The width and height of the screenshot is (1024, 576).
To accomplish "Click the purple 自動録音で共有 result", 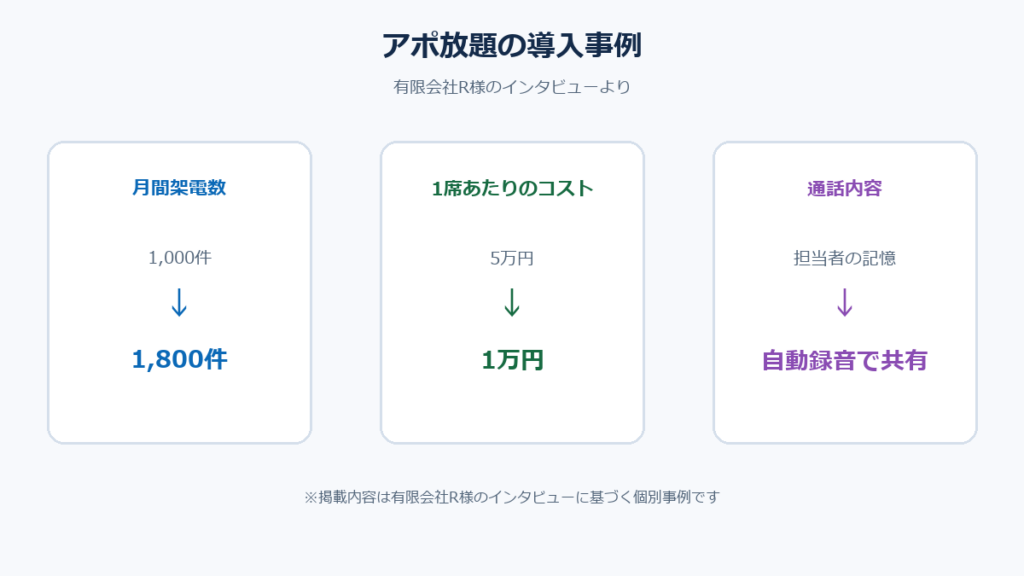I will 844,360.
